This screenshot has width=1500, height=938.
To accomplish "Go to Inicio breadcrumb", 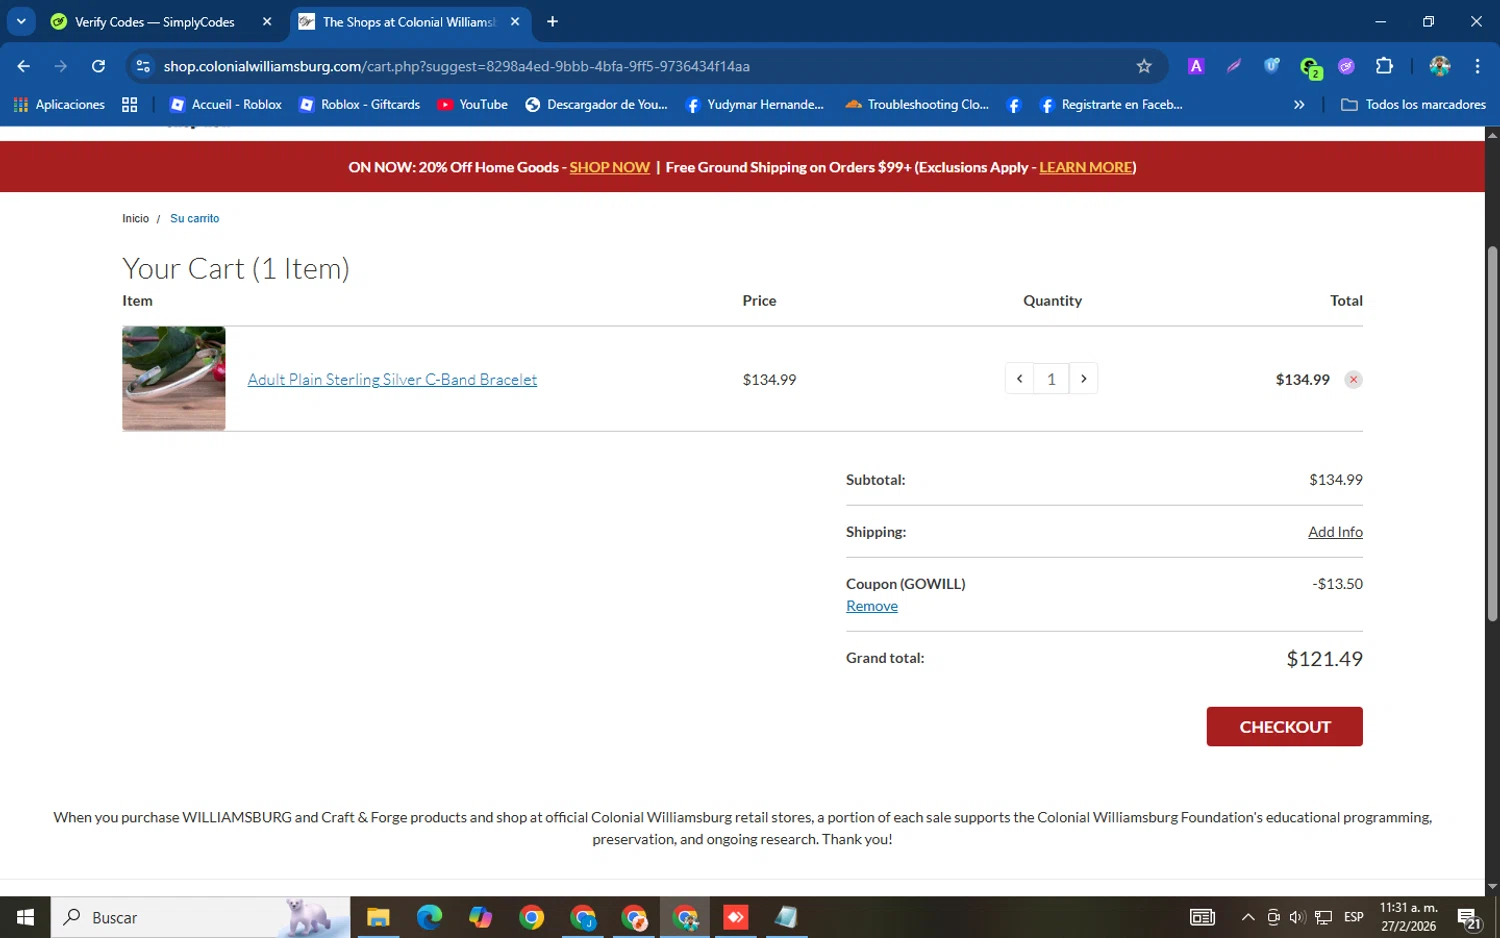I will point(135,218).
